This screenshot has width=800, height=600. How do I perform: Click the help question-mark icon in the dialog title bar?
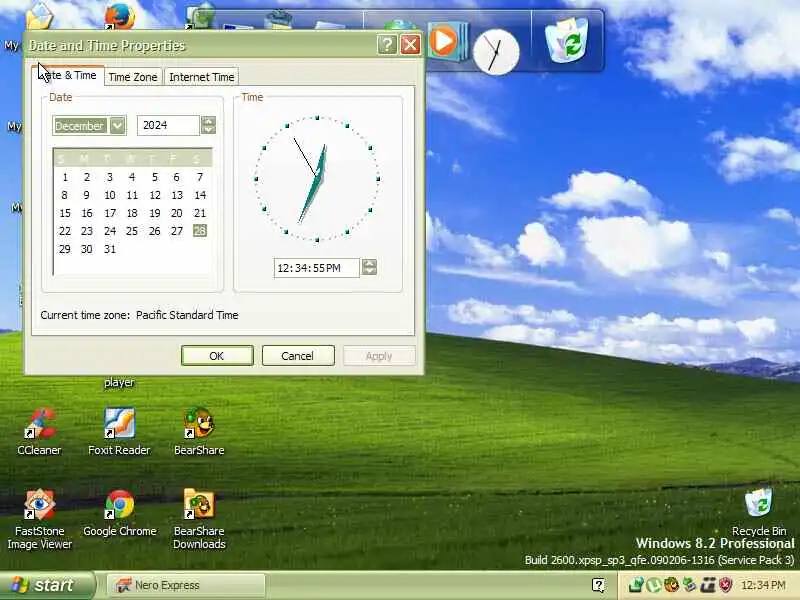tap(387, 45)
